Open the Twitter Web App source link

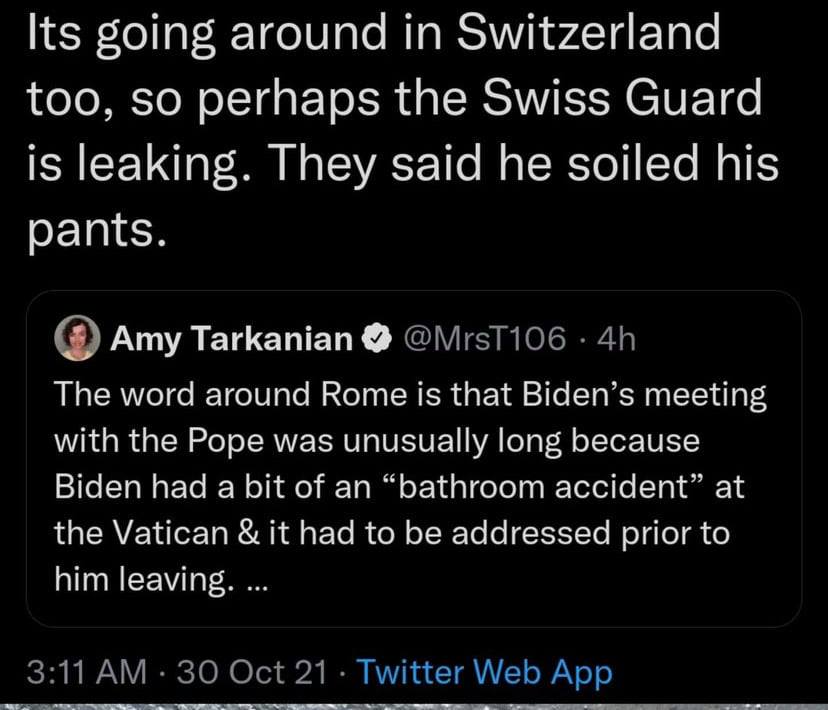(484, 672)
